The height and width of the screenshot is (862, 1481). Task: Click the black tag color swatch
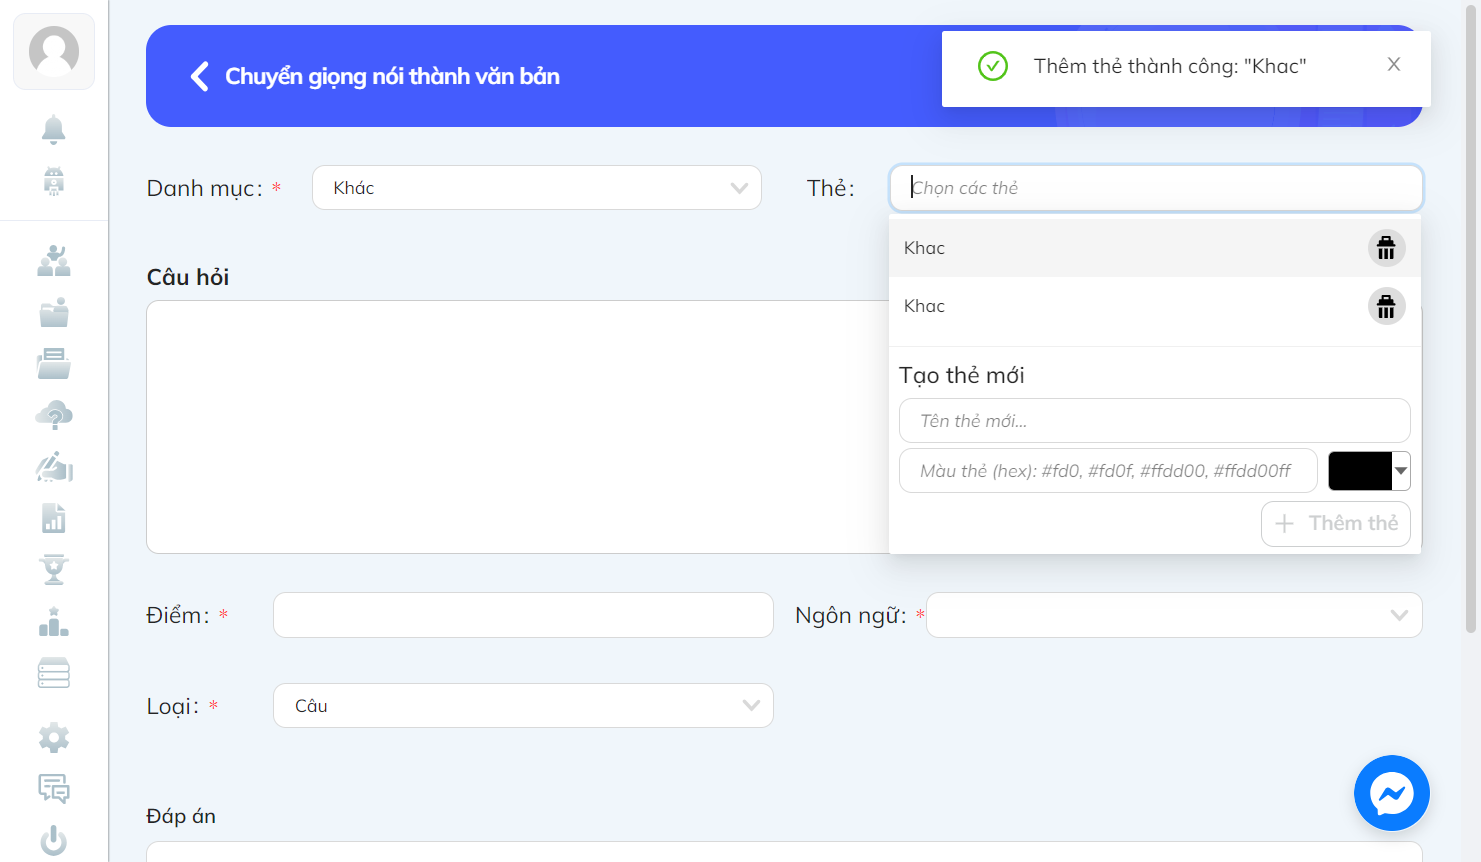tap(1360, 471)
